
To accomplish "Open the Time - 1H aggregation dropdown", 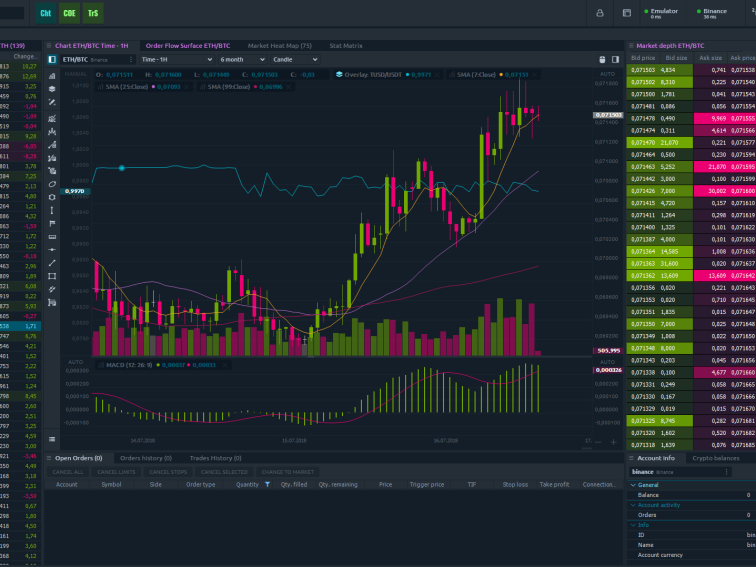I will (176, 59).
